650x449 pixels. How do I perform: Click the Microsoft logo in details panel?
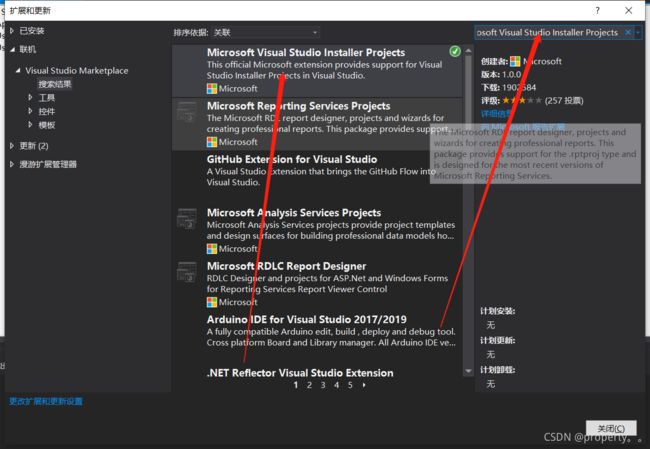(x=516, y=61)
